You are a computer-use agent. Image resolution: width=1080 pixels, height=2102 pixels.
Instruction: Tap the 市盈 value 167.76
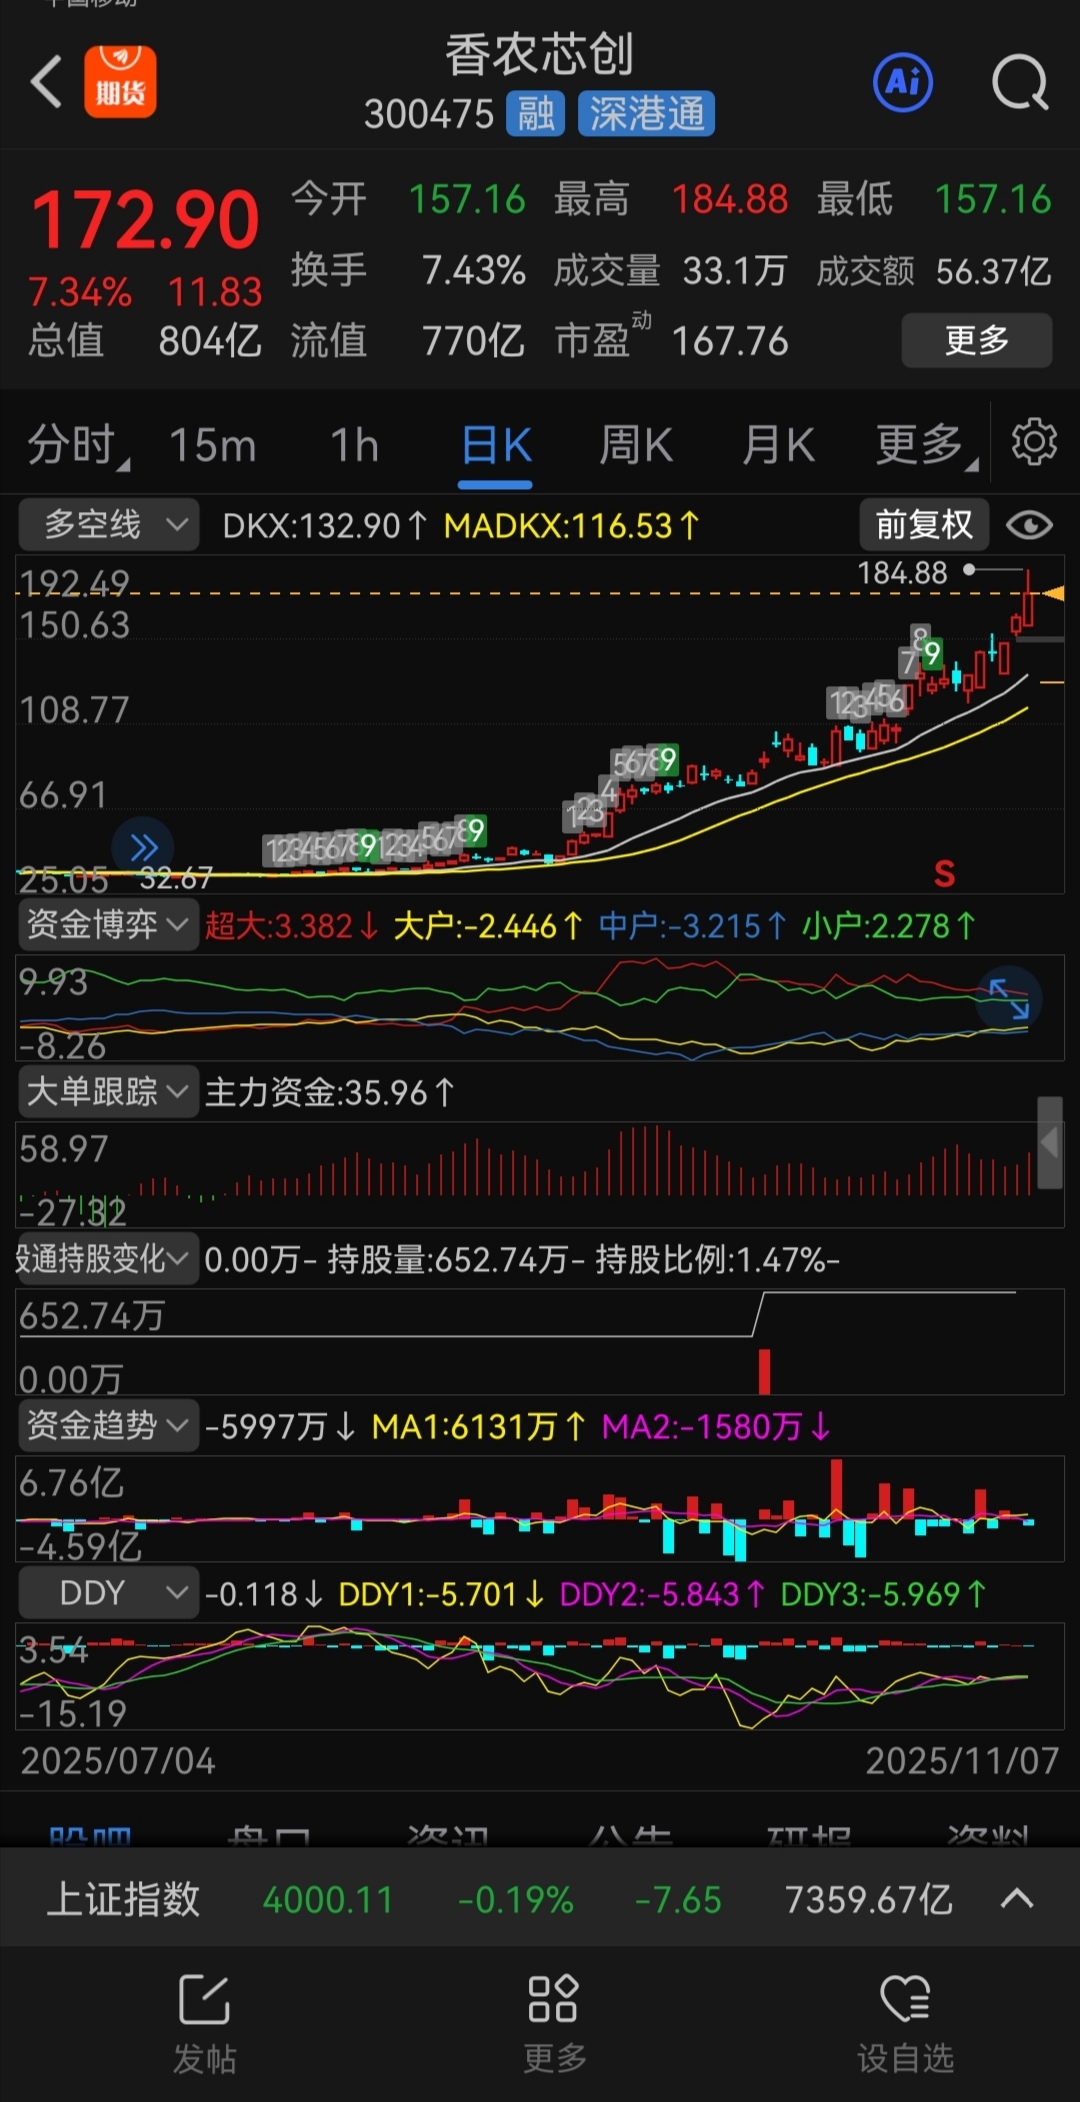click(730, 341)
